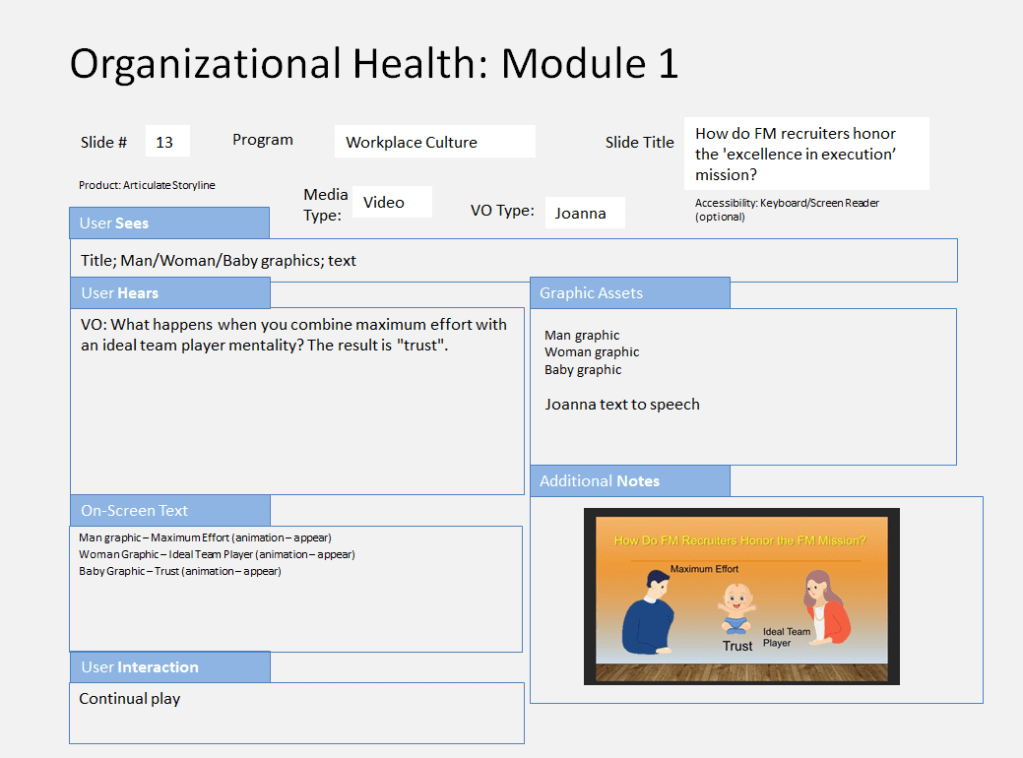This screenshot has height=758, width=1023.
Task: Click the VO script text about trust
Action: click(x=294, y=334)
